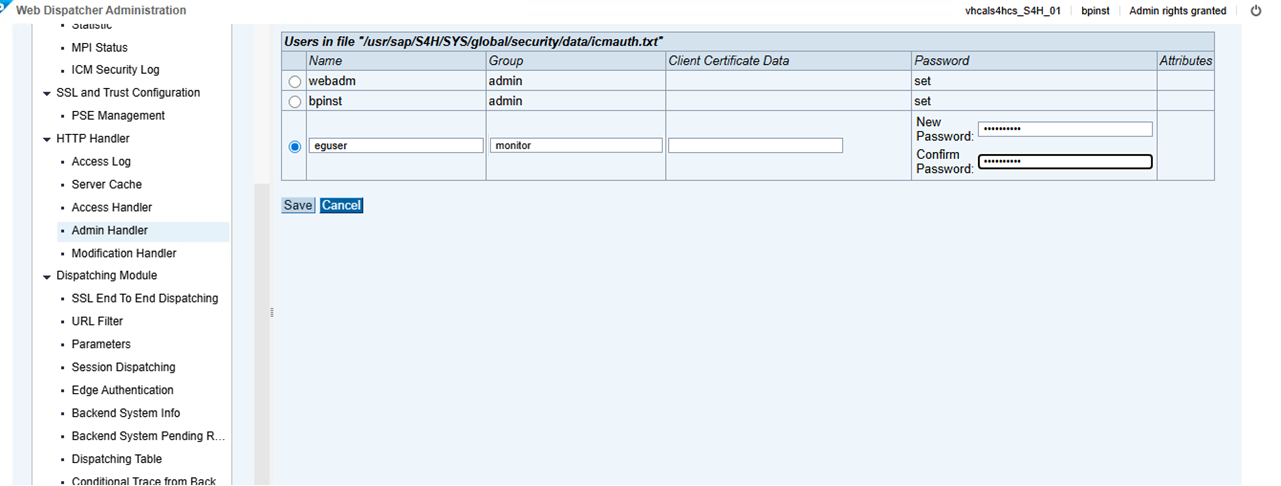Click the power logout icon
This screenshot has height=486, width=1281.
coord(1256,10)
